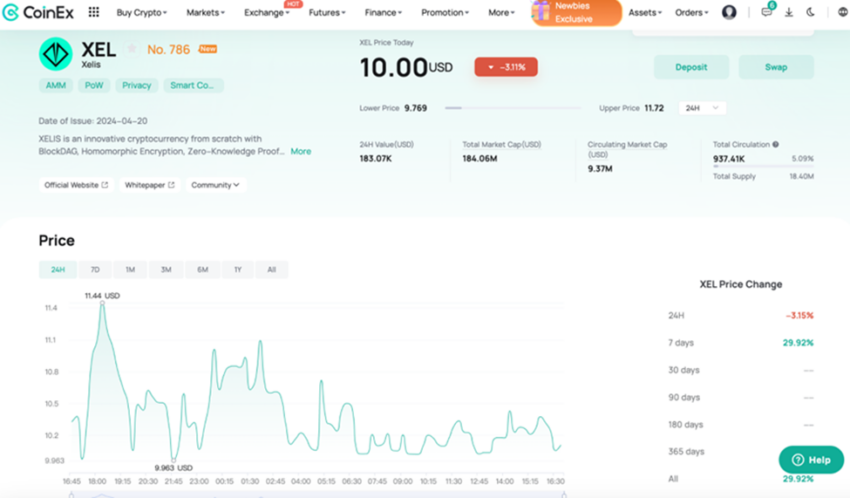Click the No. 786 rank label
Image resolution: width=850 pixels, height=498 pixels.
[x=169, y=49]
